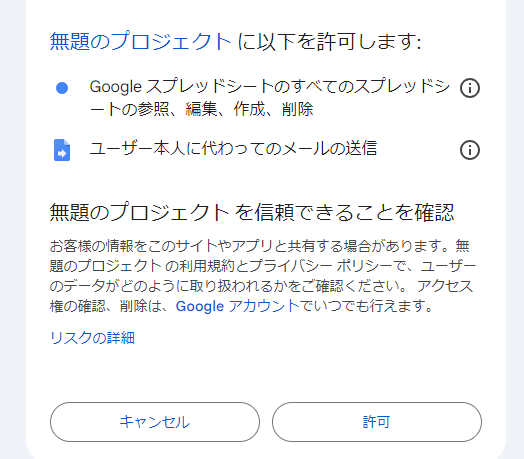Click the でいつでも行えます sentence ending
Image resolution: width=524 pixels, height=459 pixels.
[366, 306]
